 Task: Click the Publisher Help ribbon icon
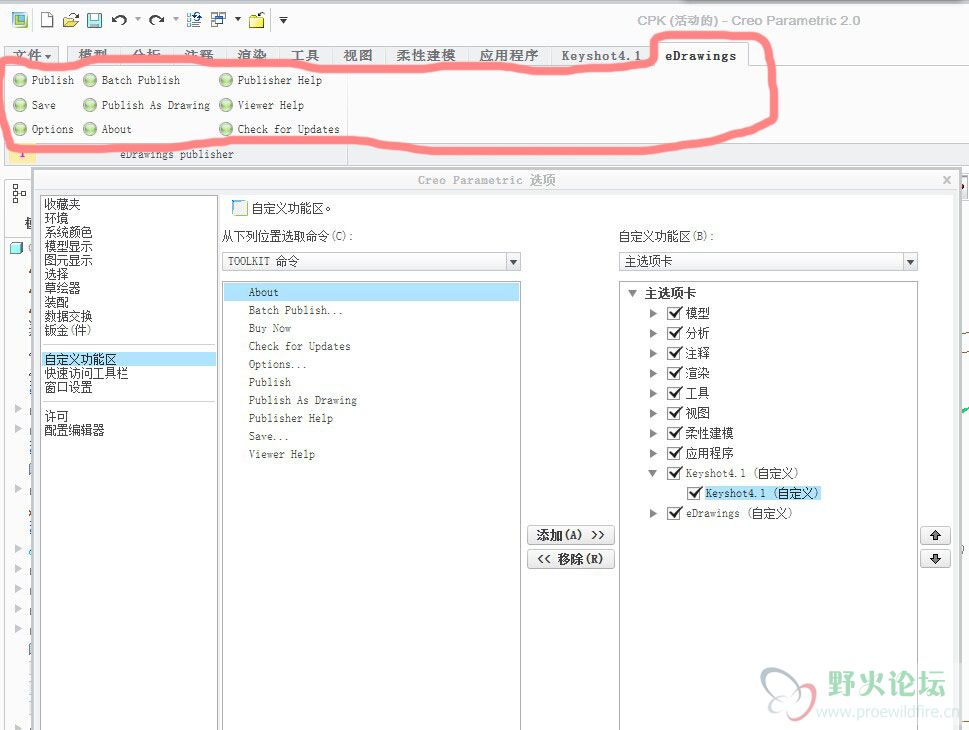[226, 80]
